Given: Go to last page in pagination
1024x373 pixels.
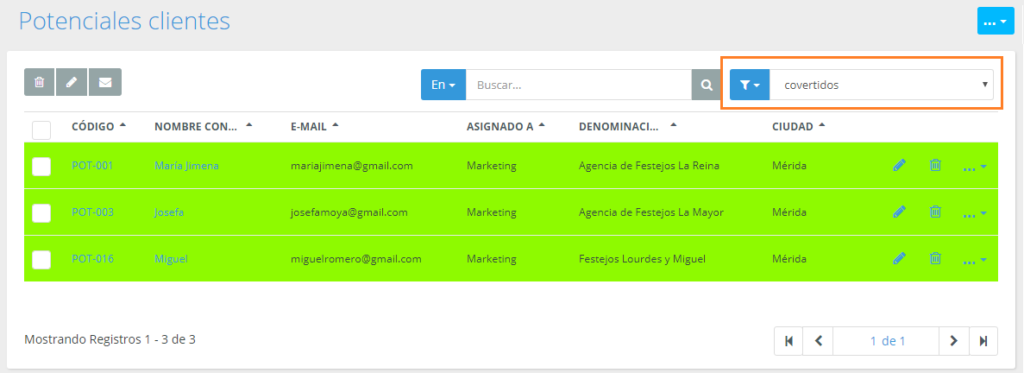Looking at the screenshot, I should (984, 341).
